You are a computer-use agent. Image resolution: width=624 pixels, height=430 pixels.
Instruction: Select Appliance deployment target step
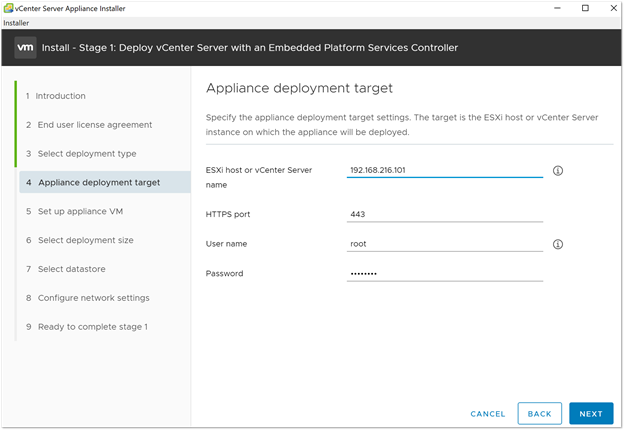pyautogui.click(x=98, y=183)
